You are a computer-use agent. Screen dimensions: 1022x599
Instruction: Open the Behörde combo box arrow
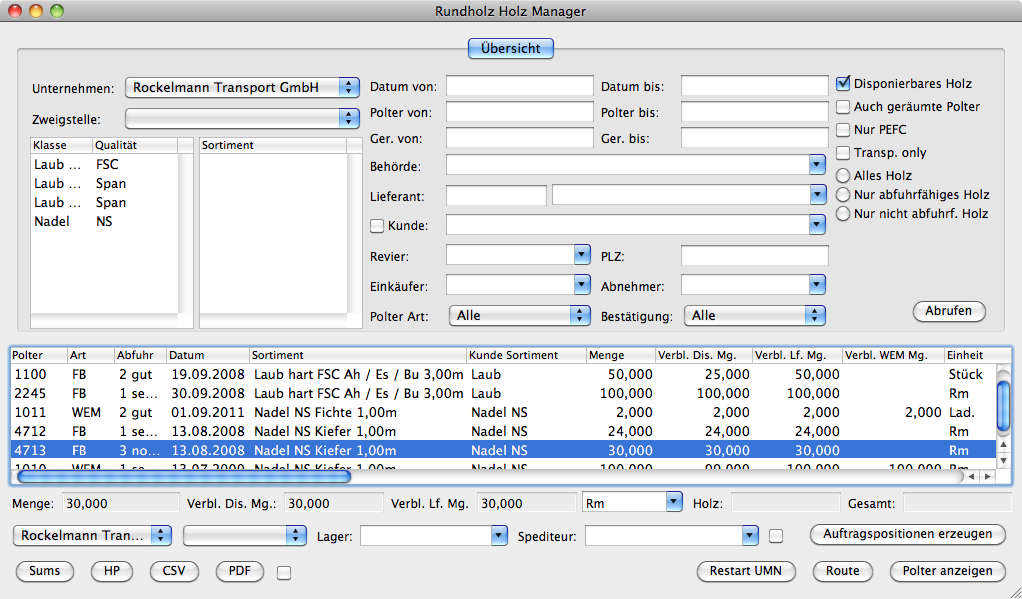pos(816,165)
